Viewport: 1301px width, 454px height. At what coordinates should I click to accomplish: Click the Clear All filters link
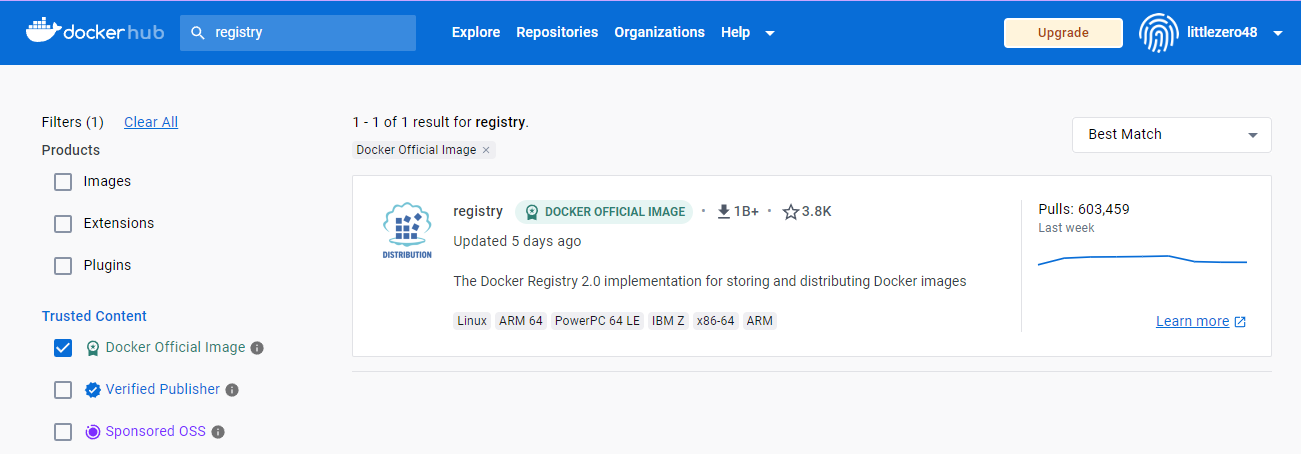click(x=151, y=122)
